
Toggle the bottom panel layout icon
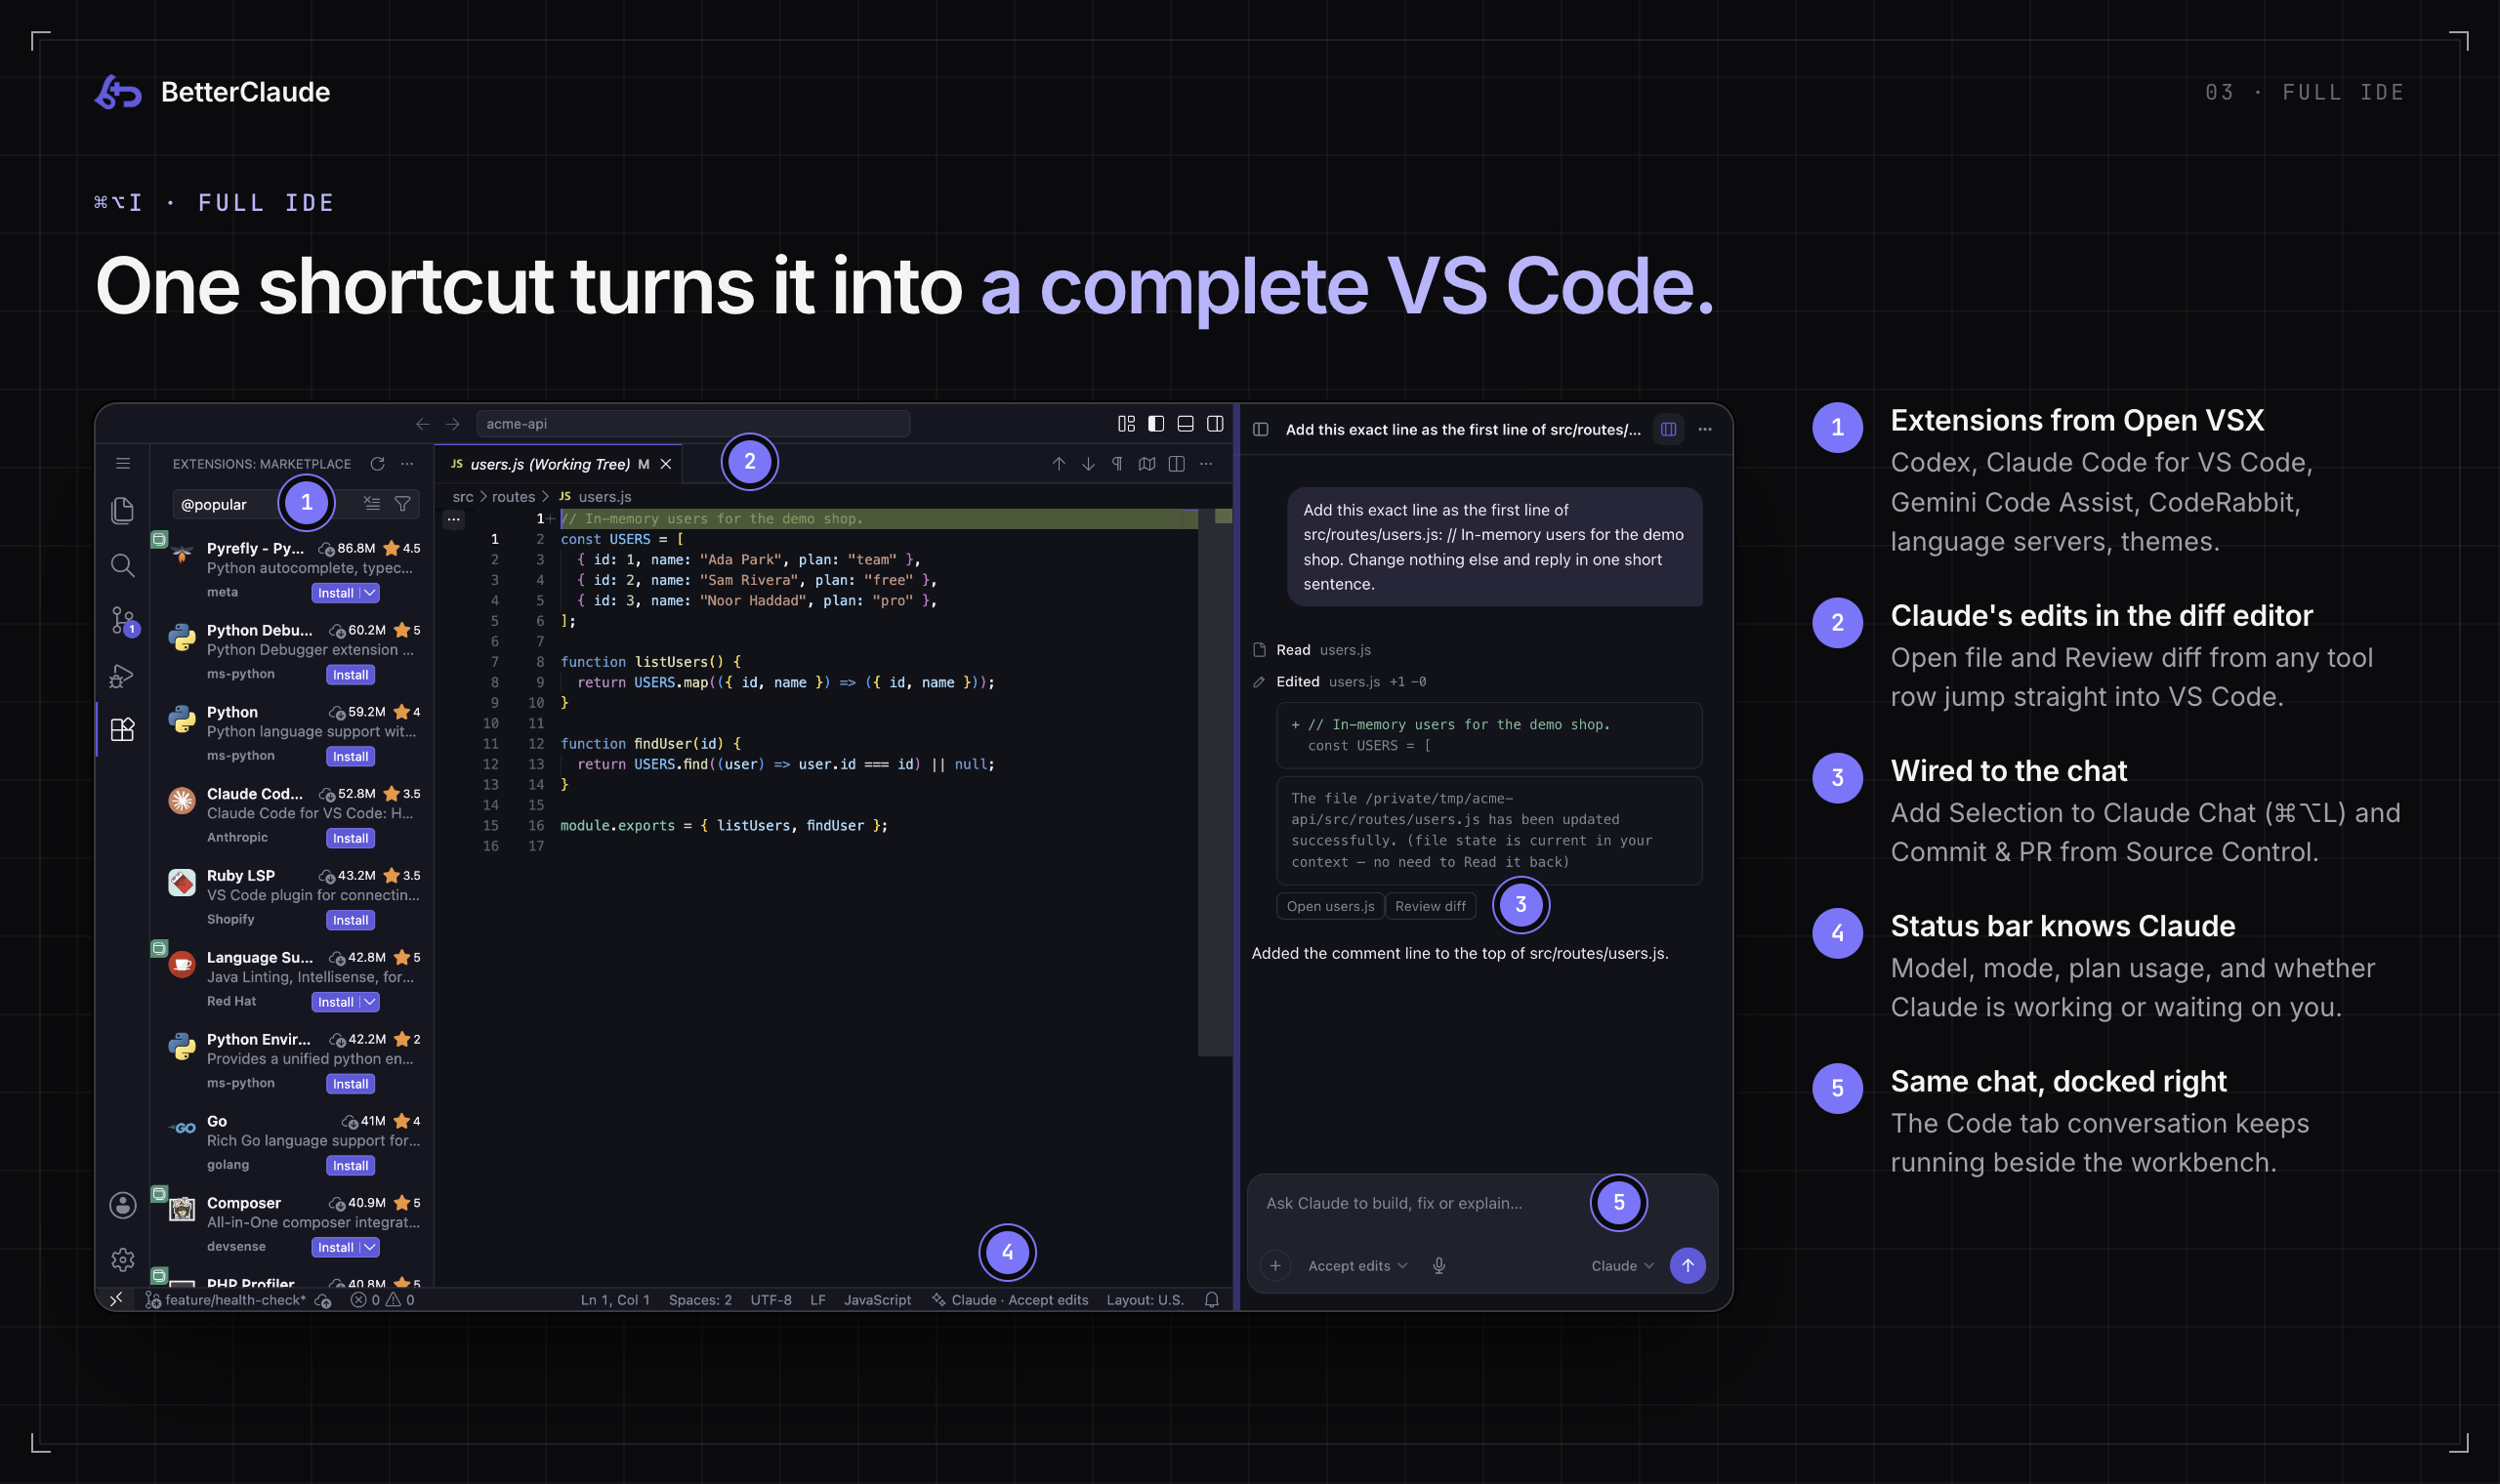(1185, 423)
